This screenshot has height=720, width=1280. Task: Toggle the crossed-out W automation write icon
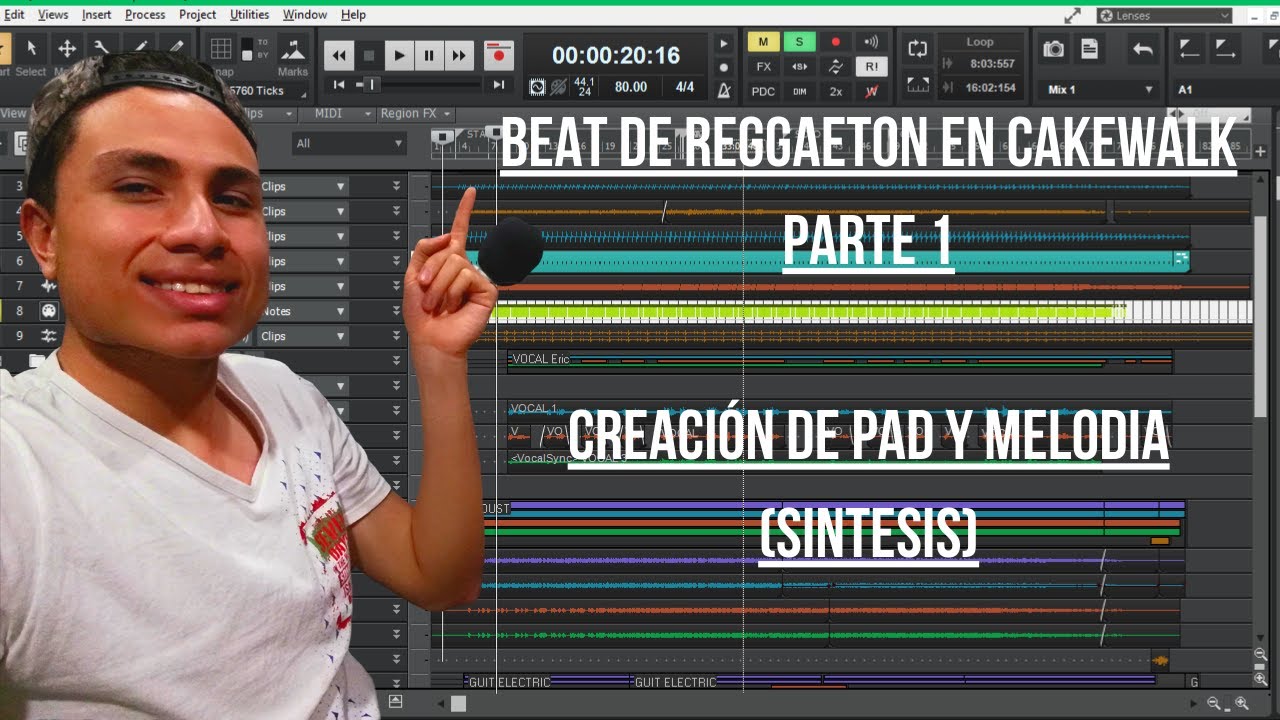coord(871,91)
